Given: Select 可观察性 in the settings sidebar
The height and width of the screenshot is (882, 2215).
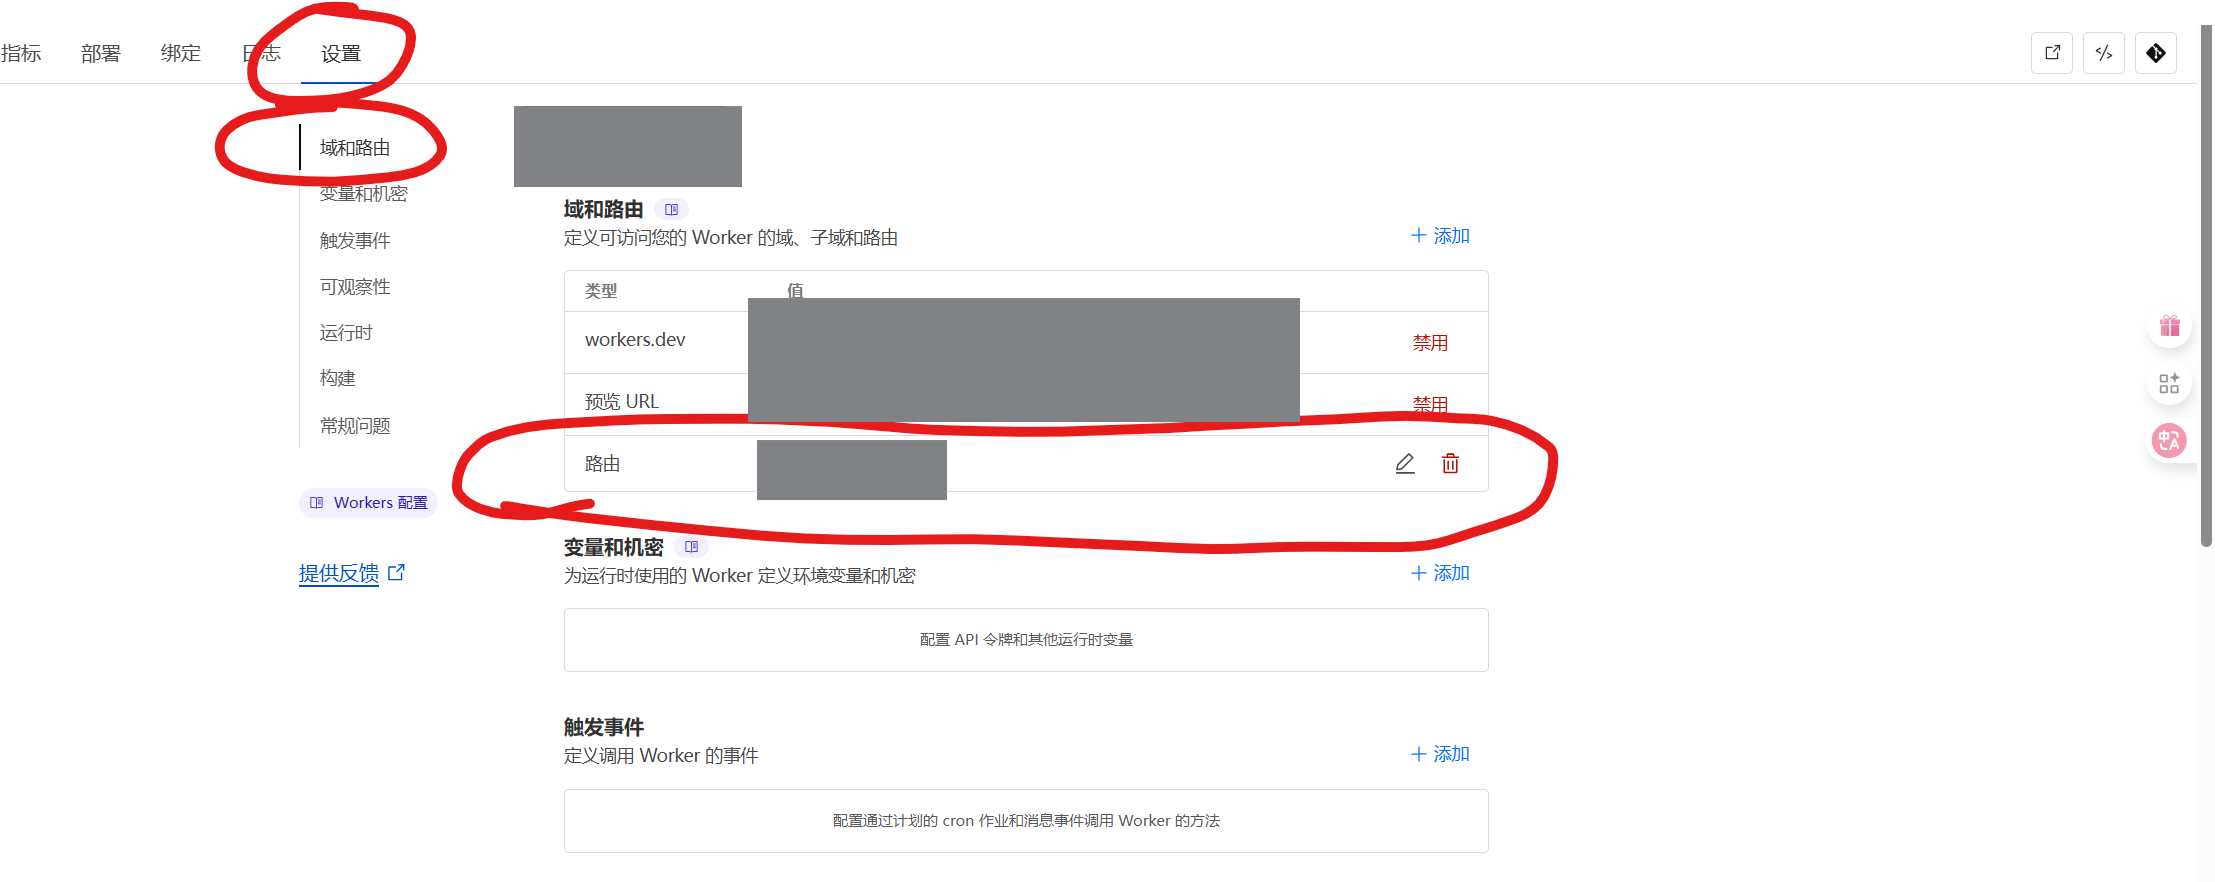Looking at the screenshot, I should [x=355, y=287].
